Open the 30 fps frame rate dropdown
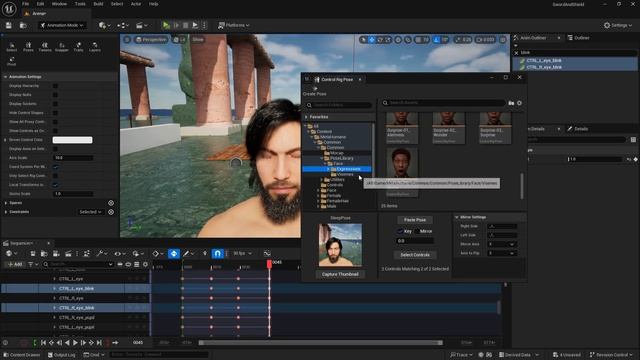 [x=242, y=253]
